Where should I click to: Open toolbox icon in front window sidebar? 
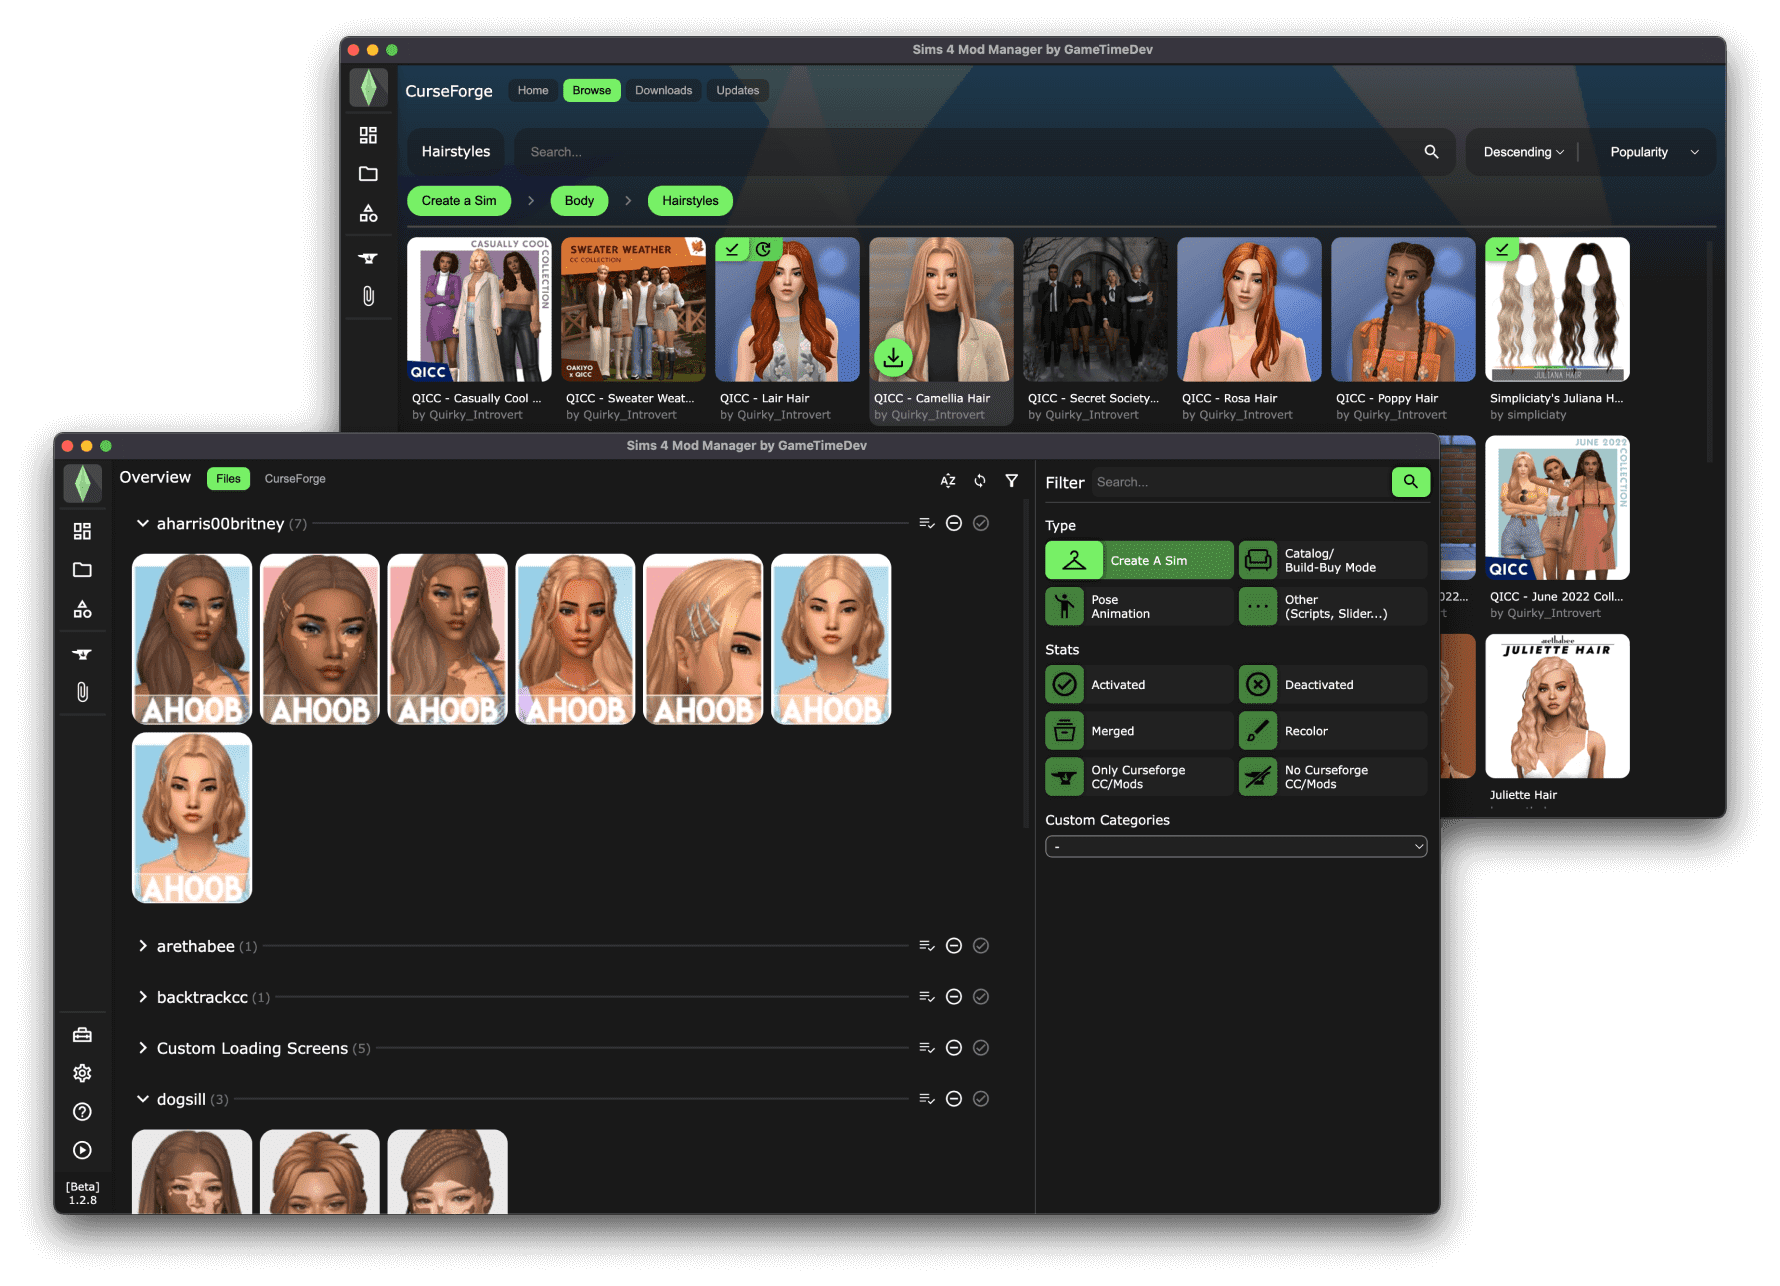tap(83, 1035)
